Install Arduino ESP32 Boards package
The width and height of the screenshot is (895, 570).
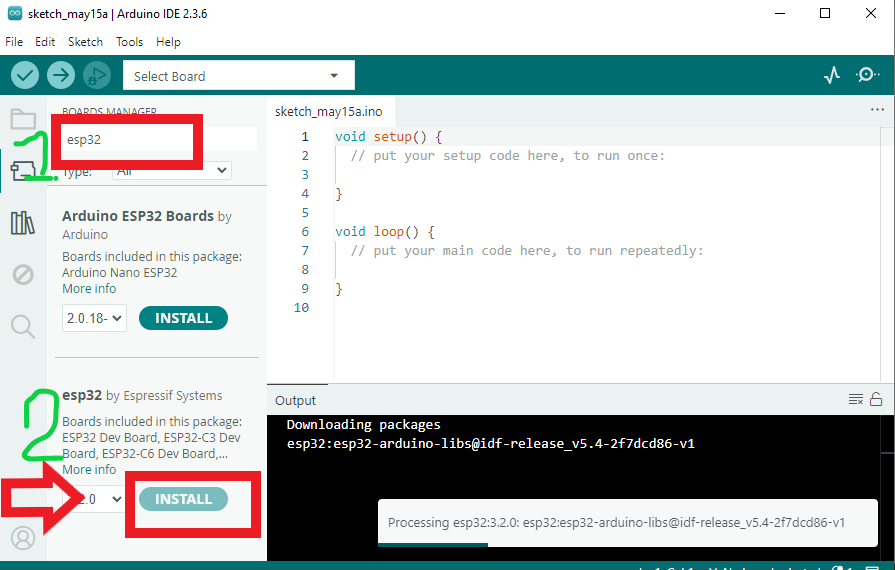[x=183, y=318]
